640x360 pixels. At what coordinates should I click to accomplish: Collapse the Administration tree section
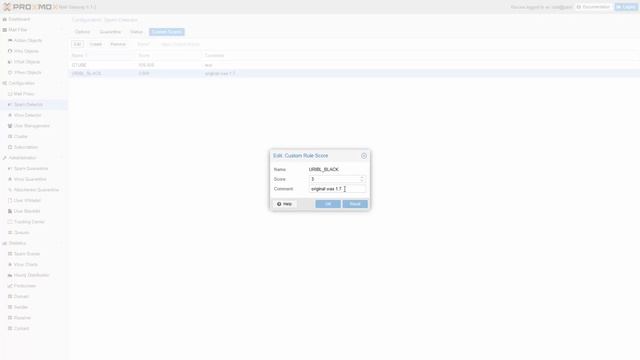click(x=62, y=158)
